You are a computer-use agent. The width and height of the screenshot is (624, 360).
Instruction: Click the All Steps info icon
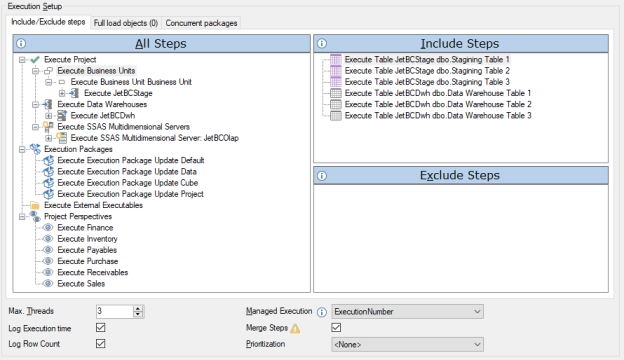click(x=21, y=43)
